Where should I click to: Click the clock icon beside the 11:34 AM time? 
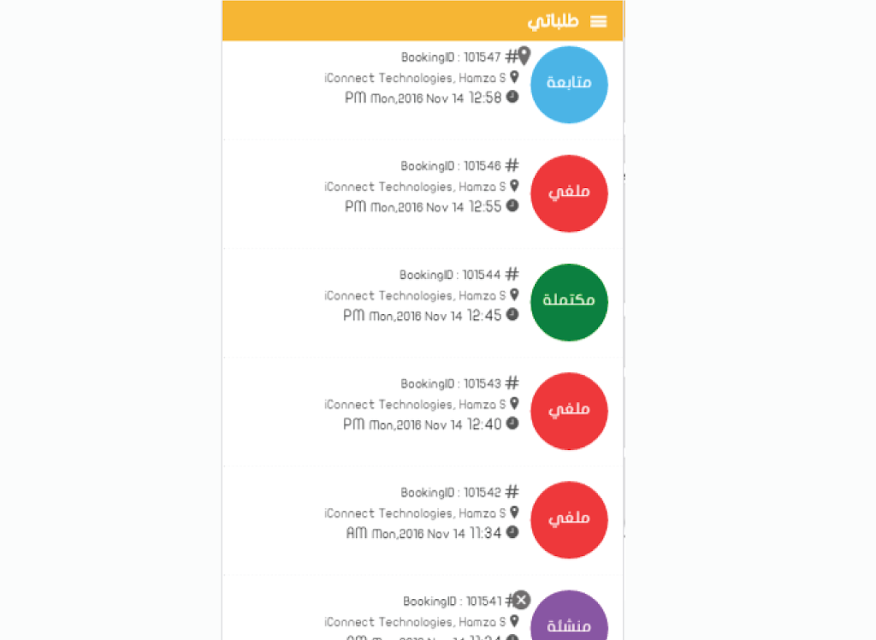coord(512,532)
